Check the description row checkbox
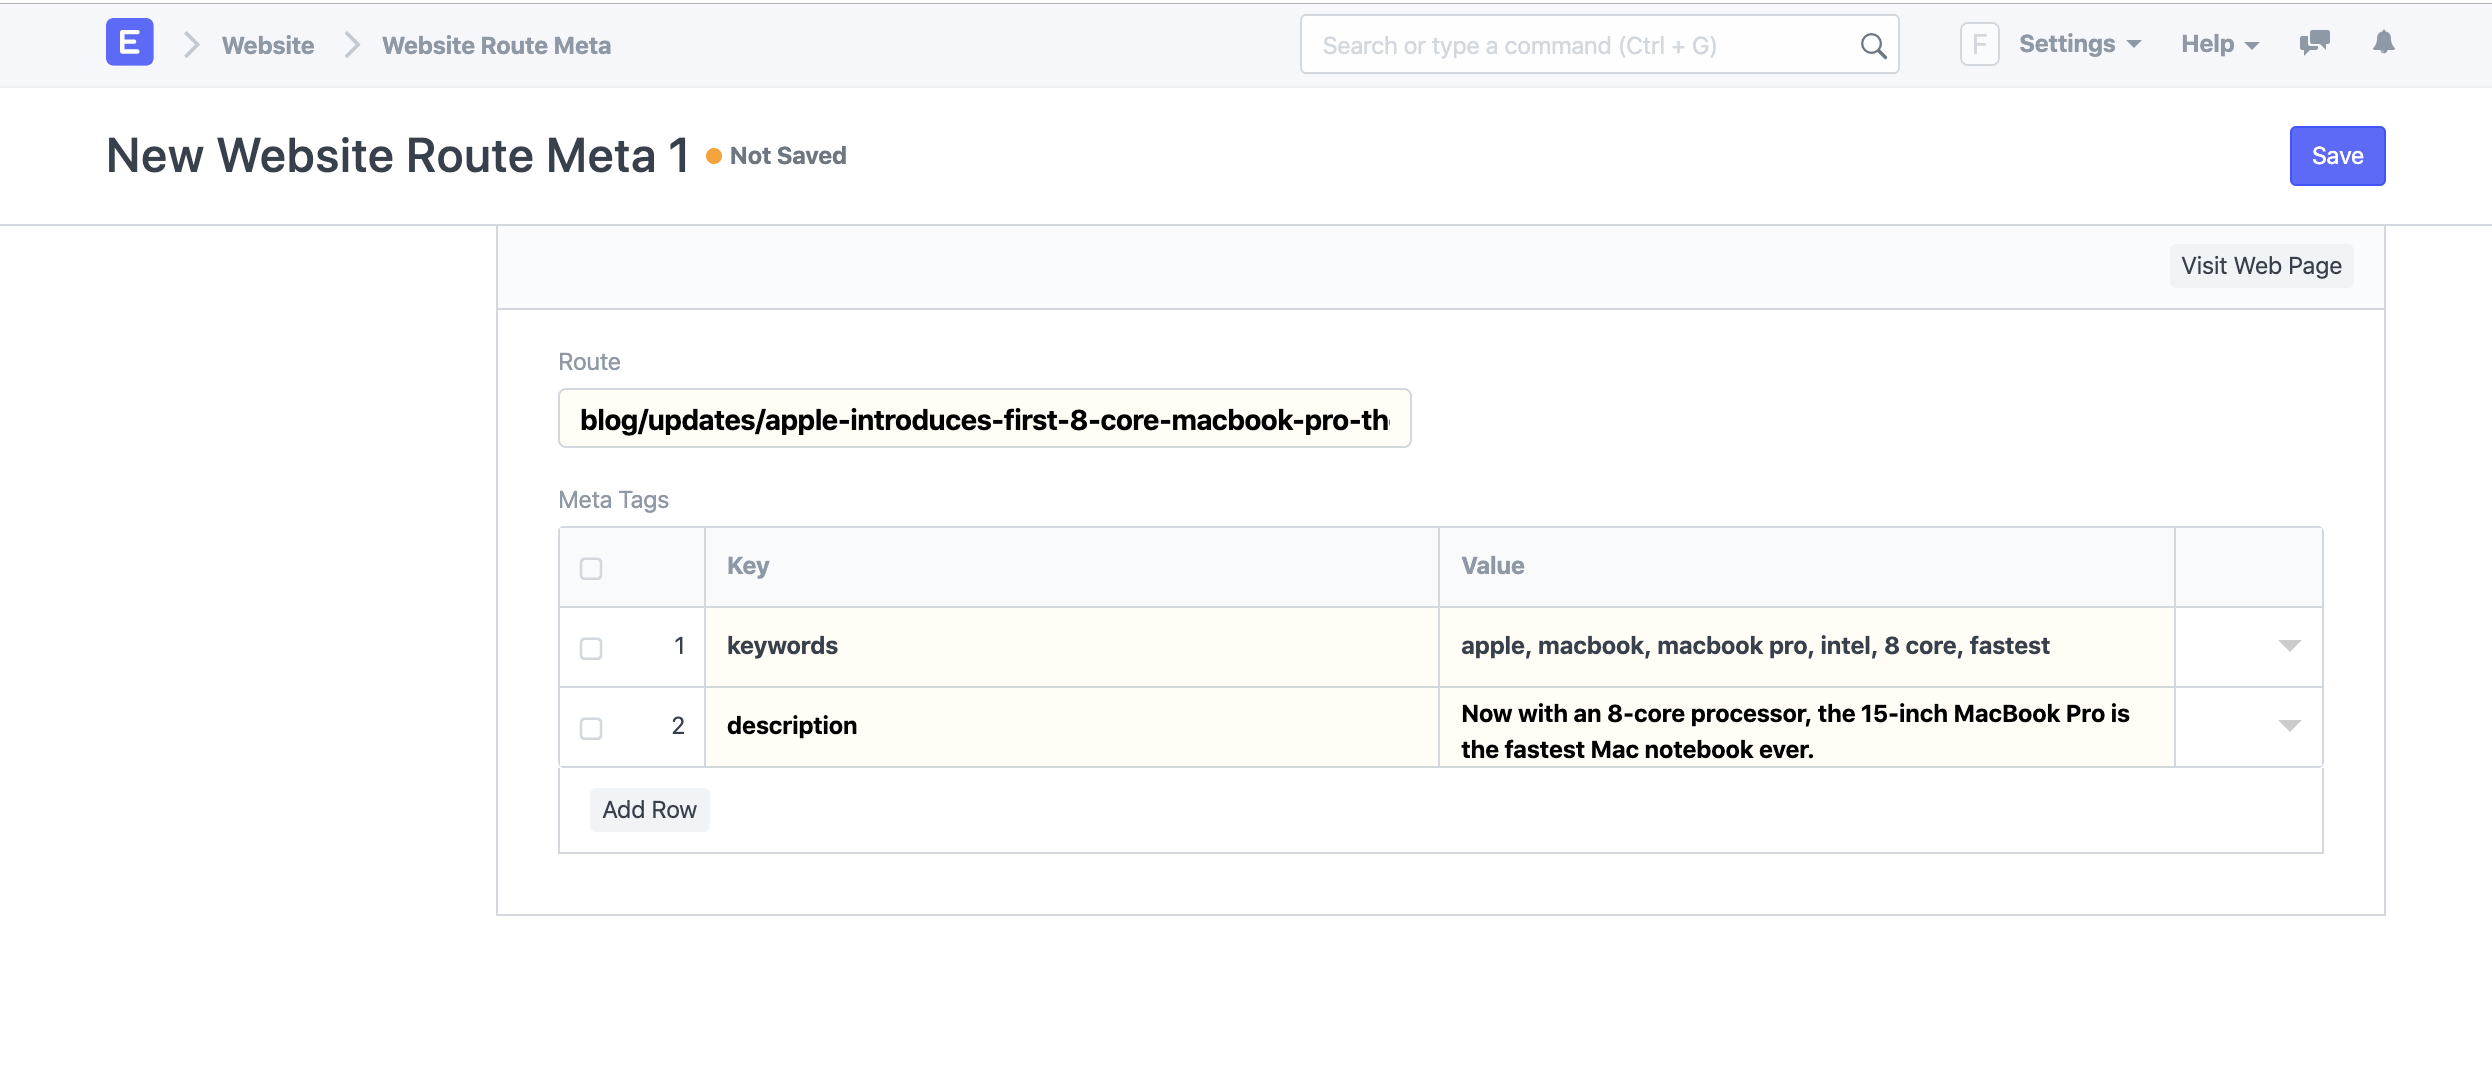Viewport: 2492px width, 1090px height. pyautogui.click(x=591, y=728)
